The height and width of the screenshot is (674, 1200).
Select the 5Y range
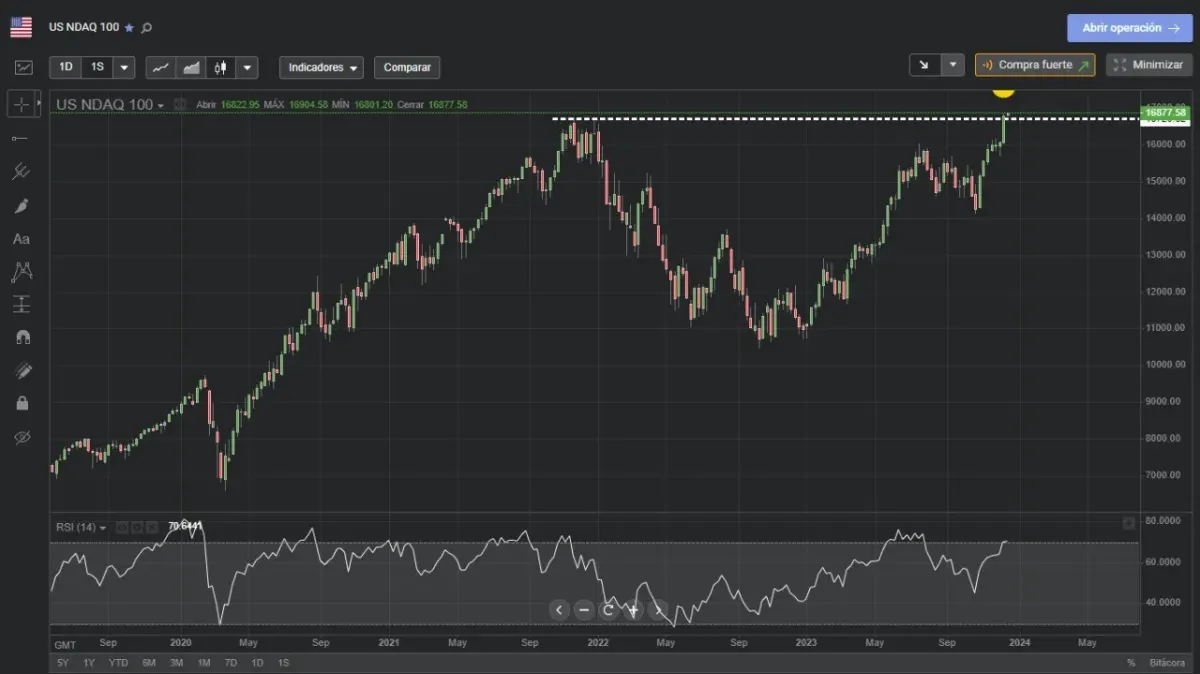point(63,663)
